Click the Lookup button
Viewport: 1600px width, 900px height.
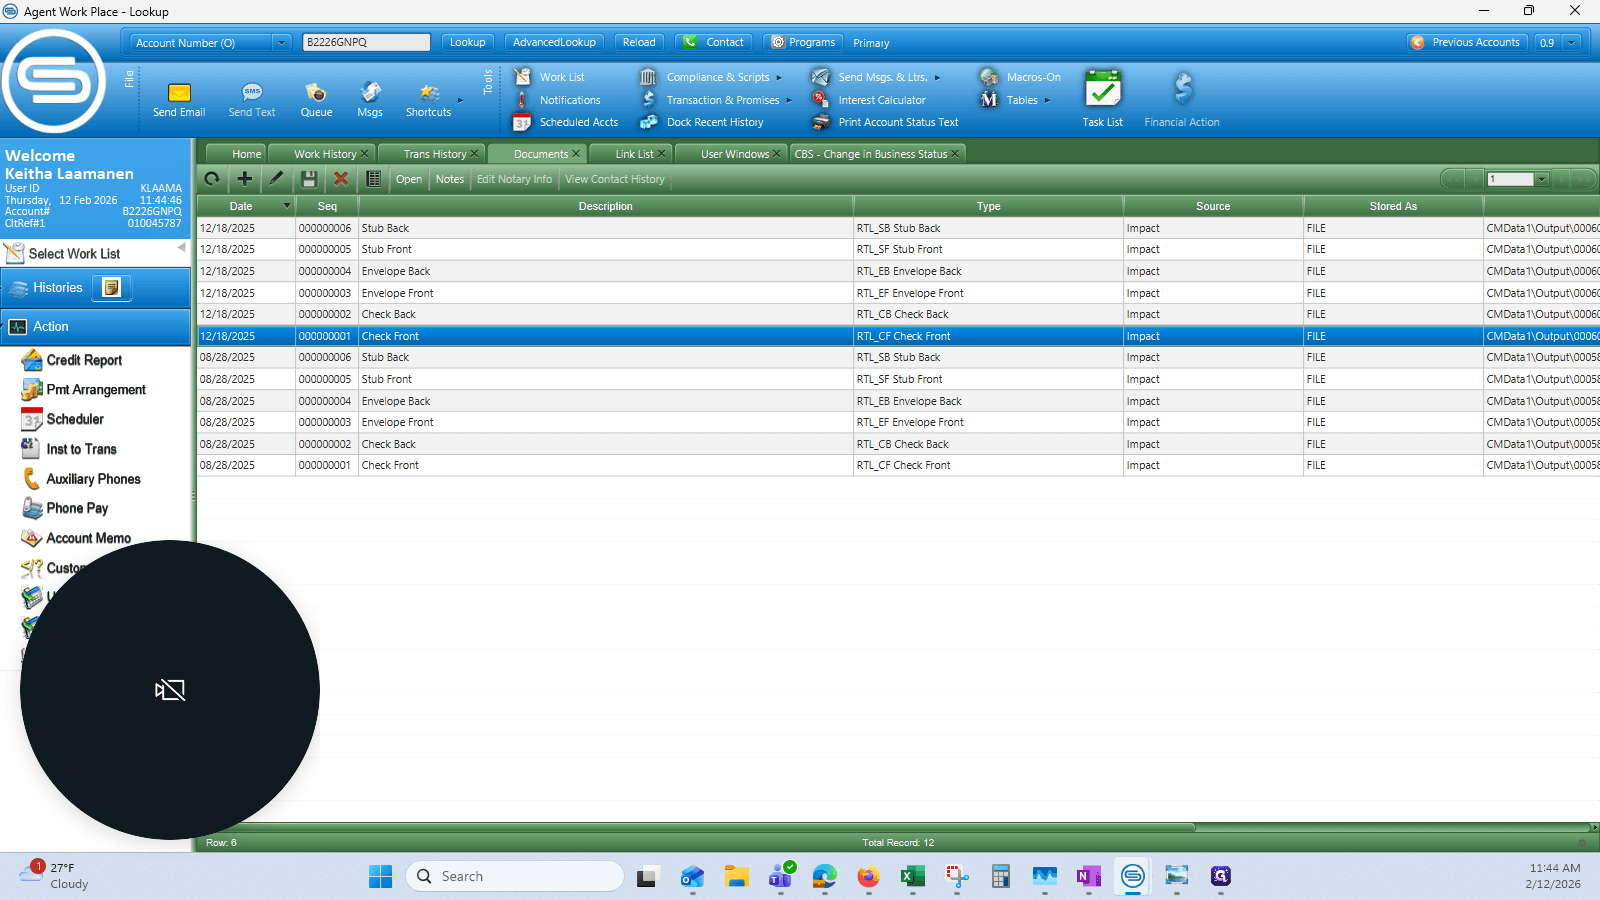tap(467, 42)
